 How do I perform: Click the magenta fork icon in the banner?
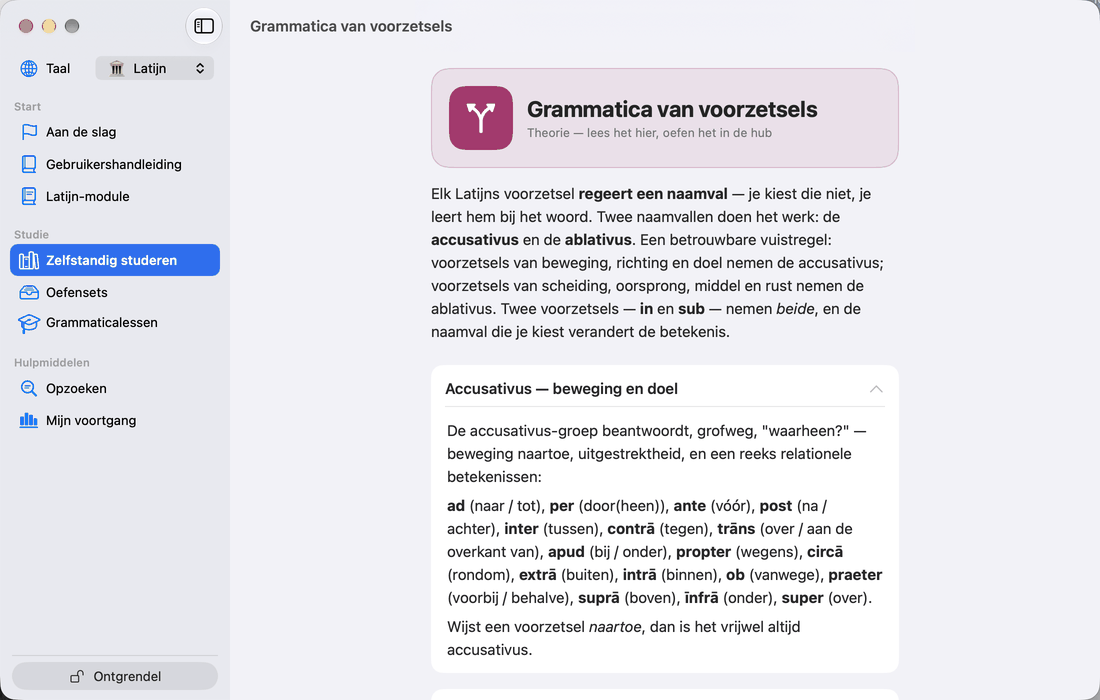(481, 118)
